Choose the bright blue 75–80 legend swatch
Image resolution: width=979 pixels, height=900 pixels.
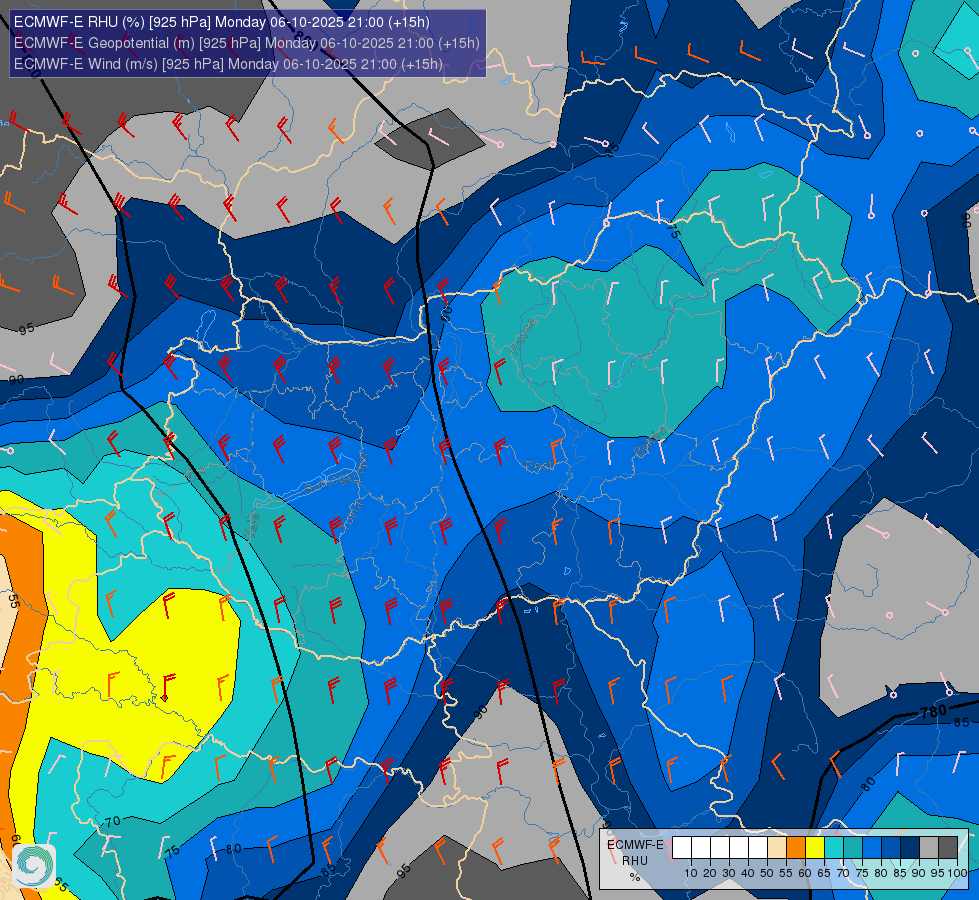pyautogui.click(x=872, y=848)
